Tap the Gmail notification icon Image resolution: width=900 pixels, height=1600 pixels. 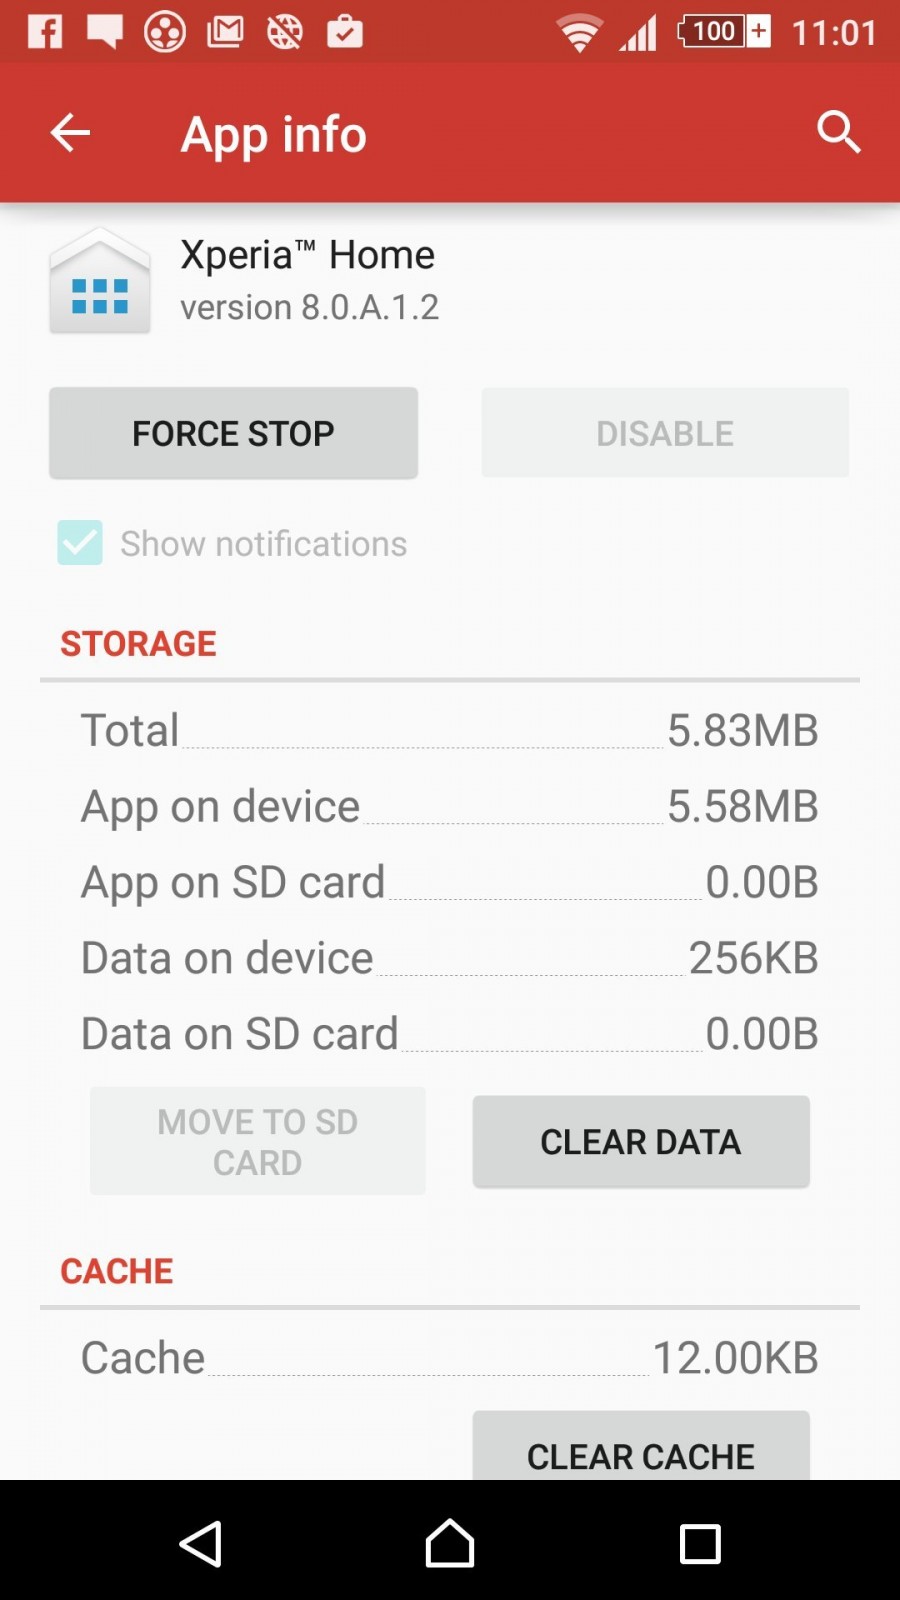click(x=225, y=30)
